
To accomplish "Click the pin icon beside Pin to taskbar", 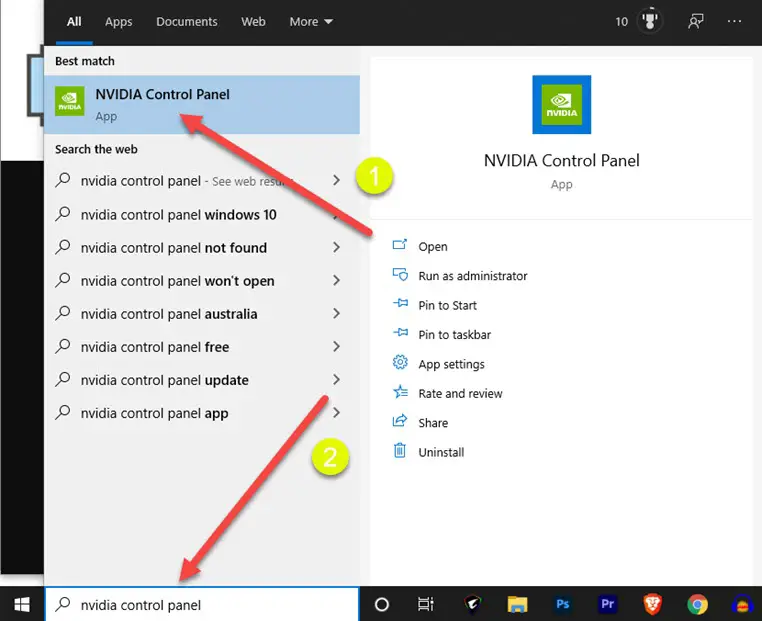I will [400, 332].
